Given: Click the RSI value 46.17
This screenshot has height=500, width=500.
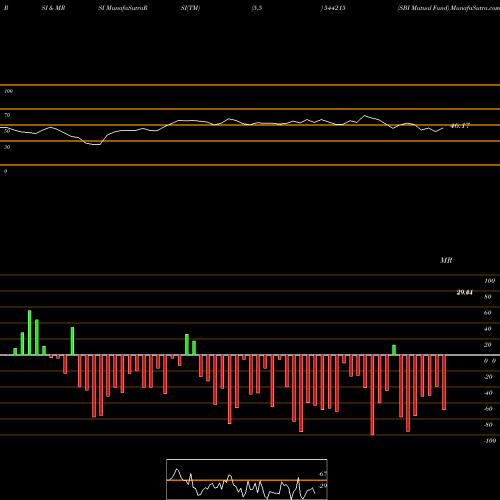Looking at the screenshot, I should tap(460, 126).
